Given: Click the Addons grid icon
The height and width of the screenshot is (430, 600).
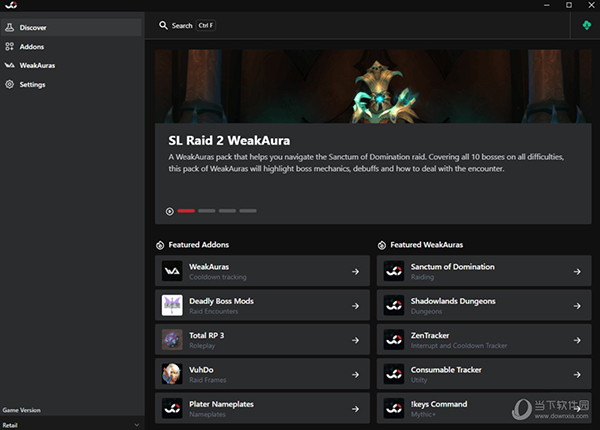Looking at the screenshot, I should 10,47.
